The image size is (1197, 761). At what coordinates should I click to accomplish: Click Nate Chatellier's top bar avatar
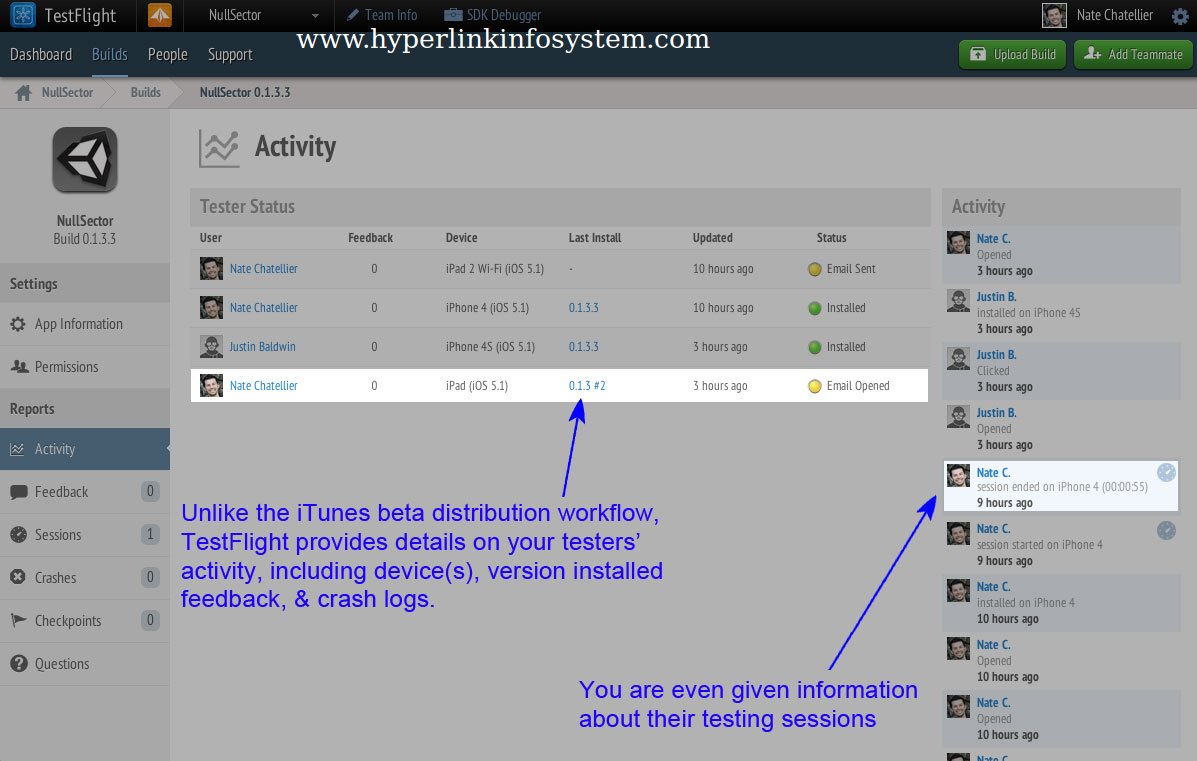(1054, 15)
